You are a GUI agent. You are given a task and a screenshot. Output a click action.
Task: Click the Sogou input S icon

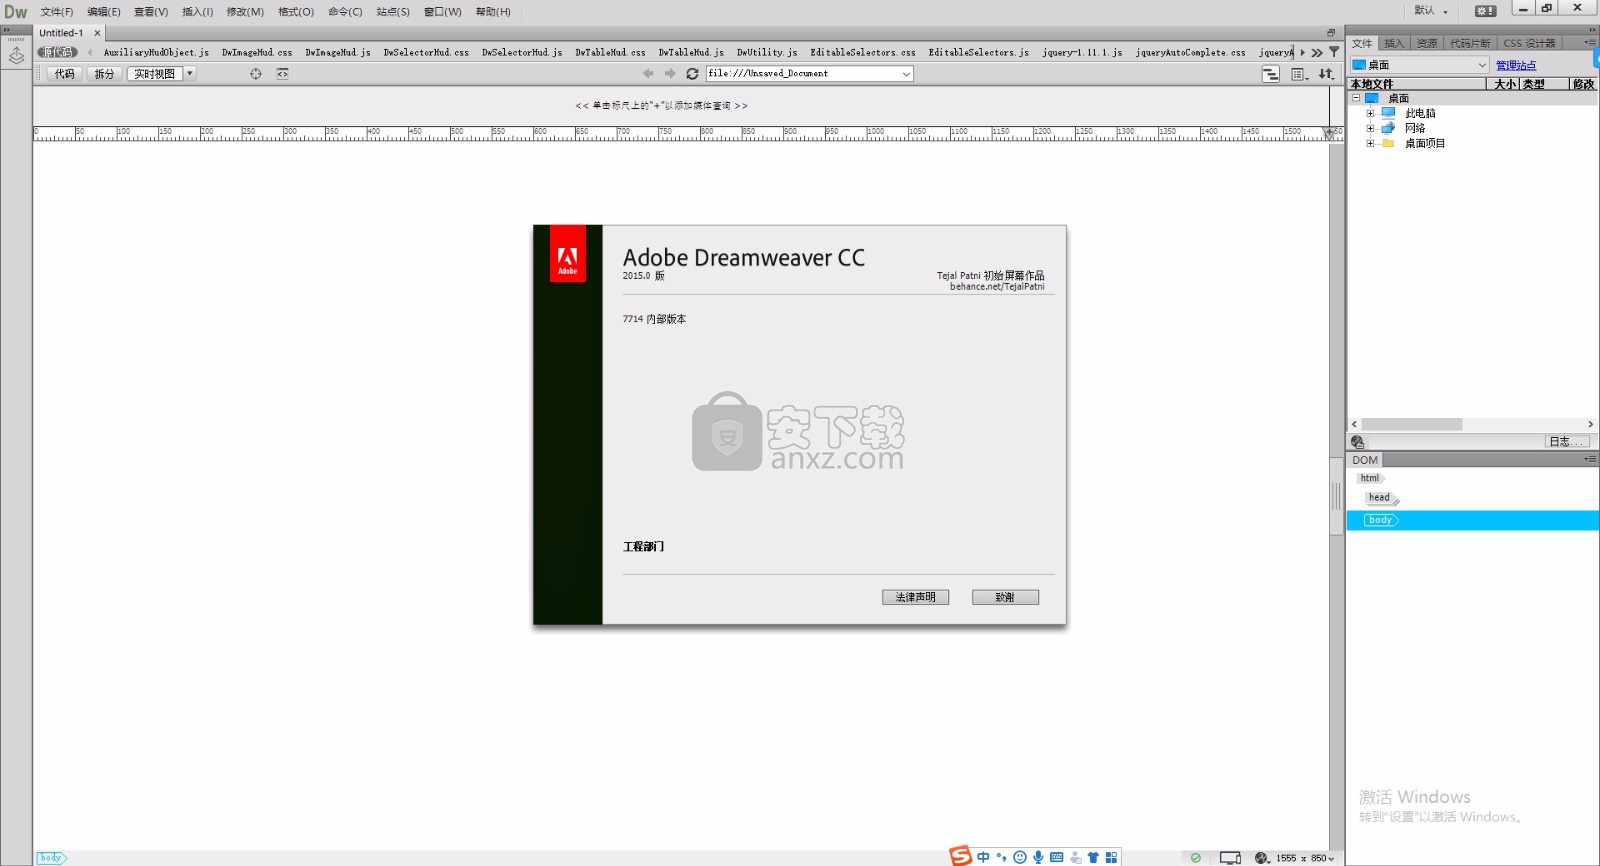point(961,856)
